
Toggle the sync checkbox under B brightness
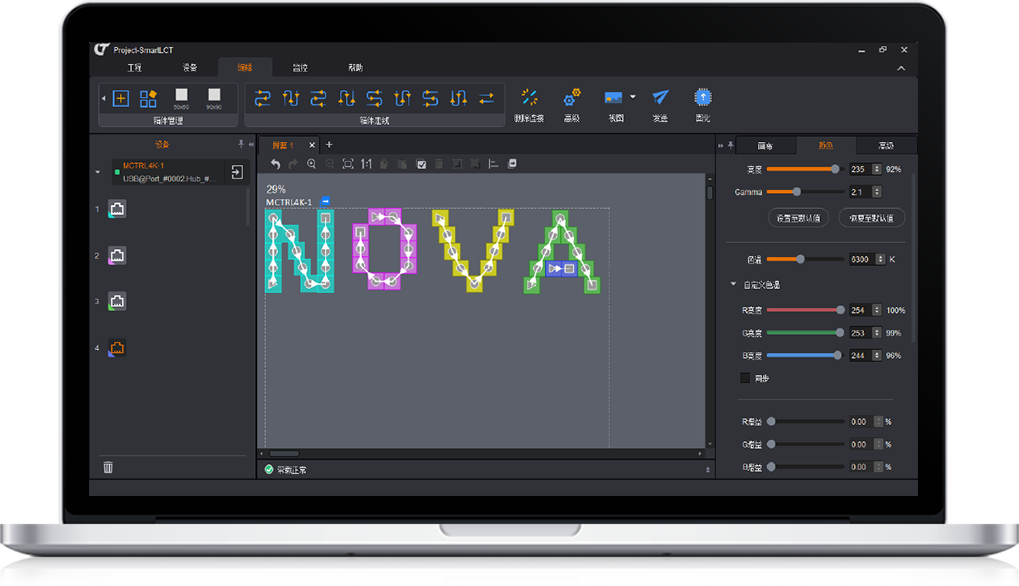click(745, 378)
